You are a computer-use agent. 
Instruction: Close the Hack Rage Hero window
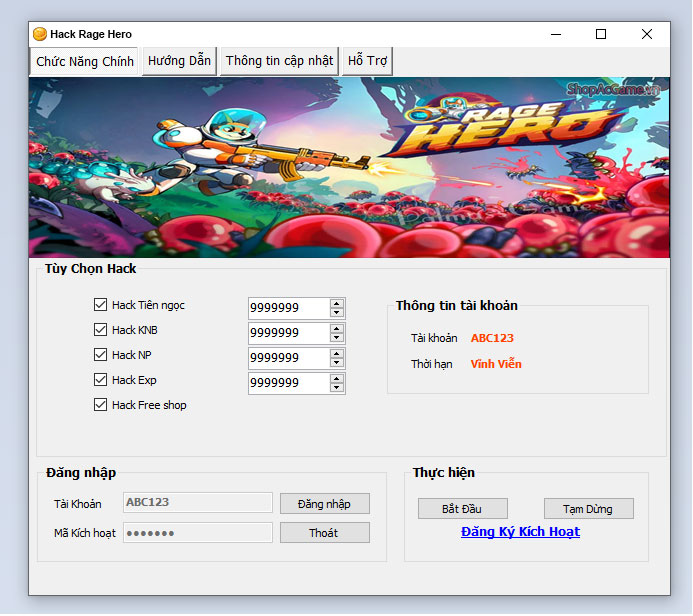647,34
